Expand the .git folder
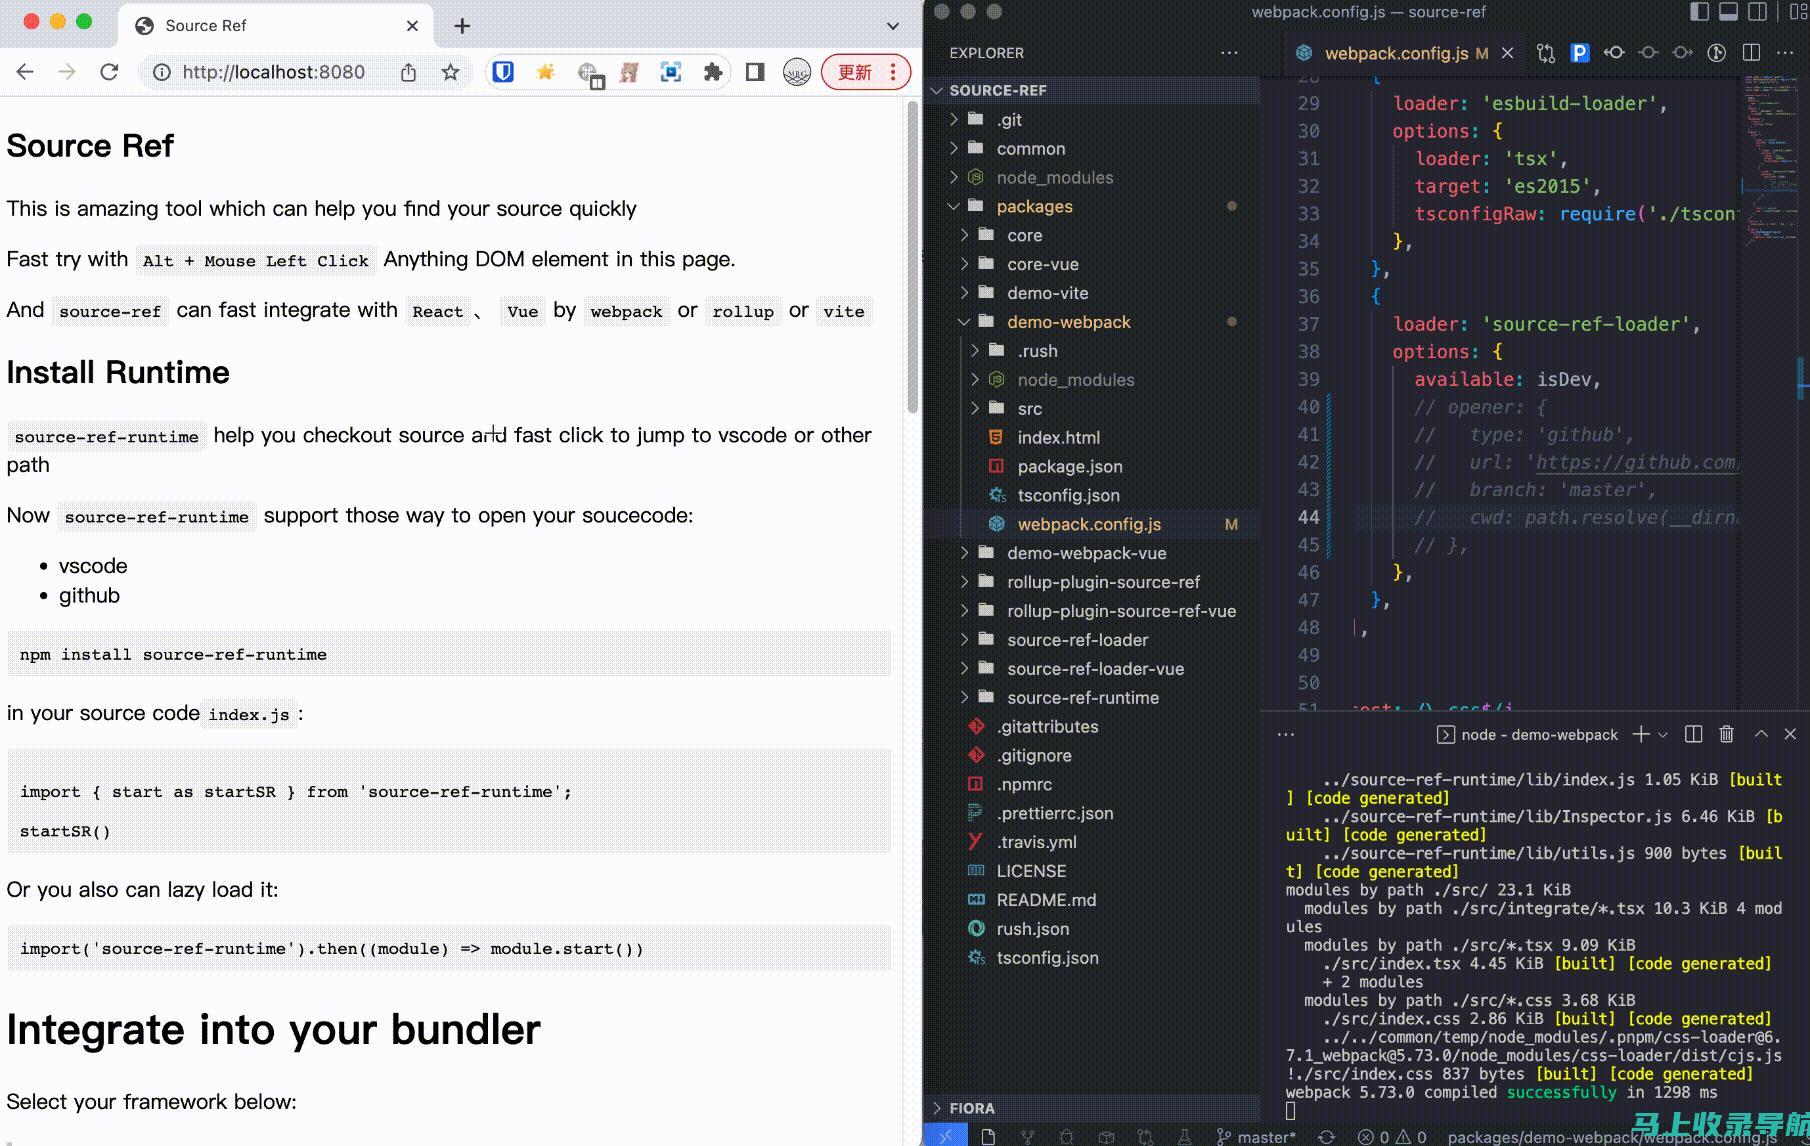This screenshot has height=1146, width=1810. click(1091, 119)
